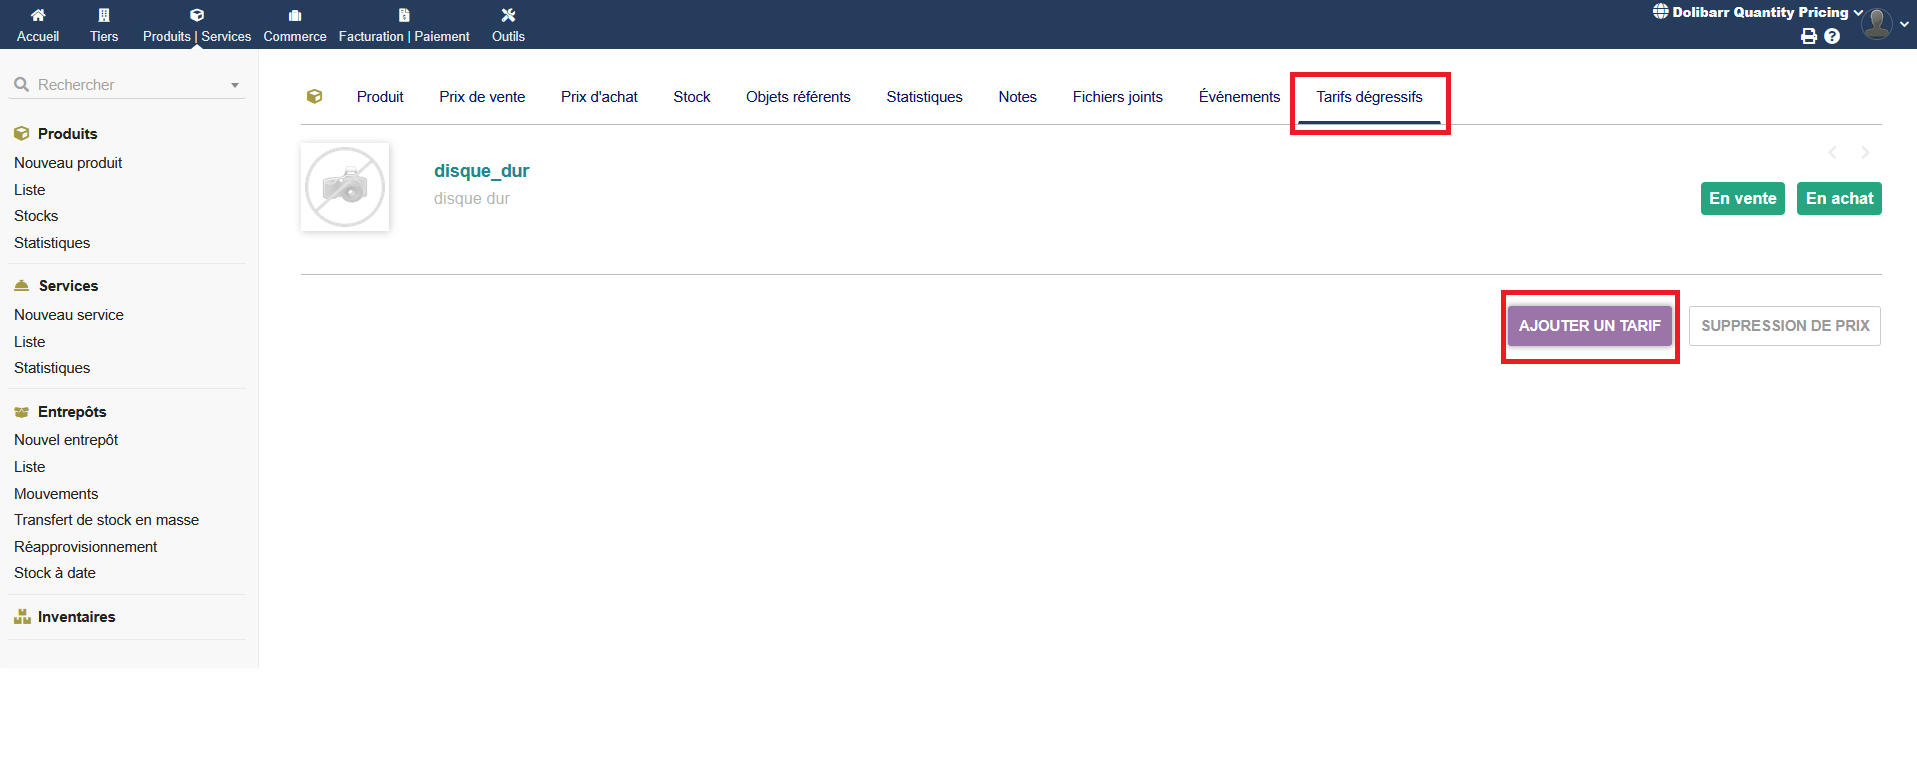Open the Outils tools icon
This screenshot has height=775, width=1917.
(508, 15)
